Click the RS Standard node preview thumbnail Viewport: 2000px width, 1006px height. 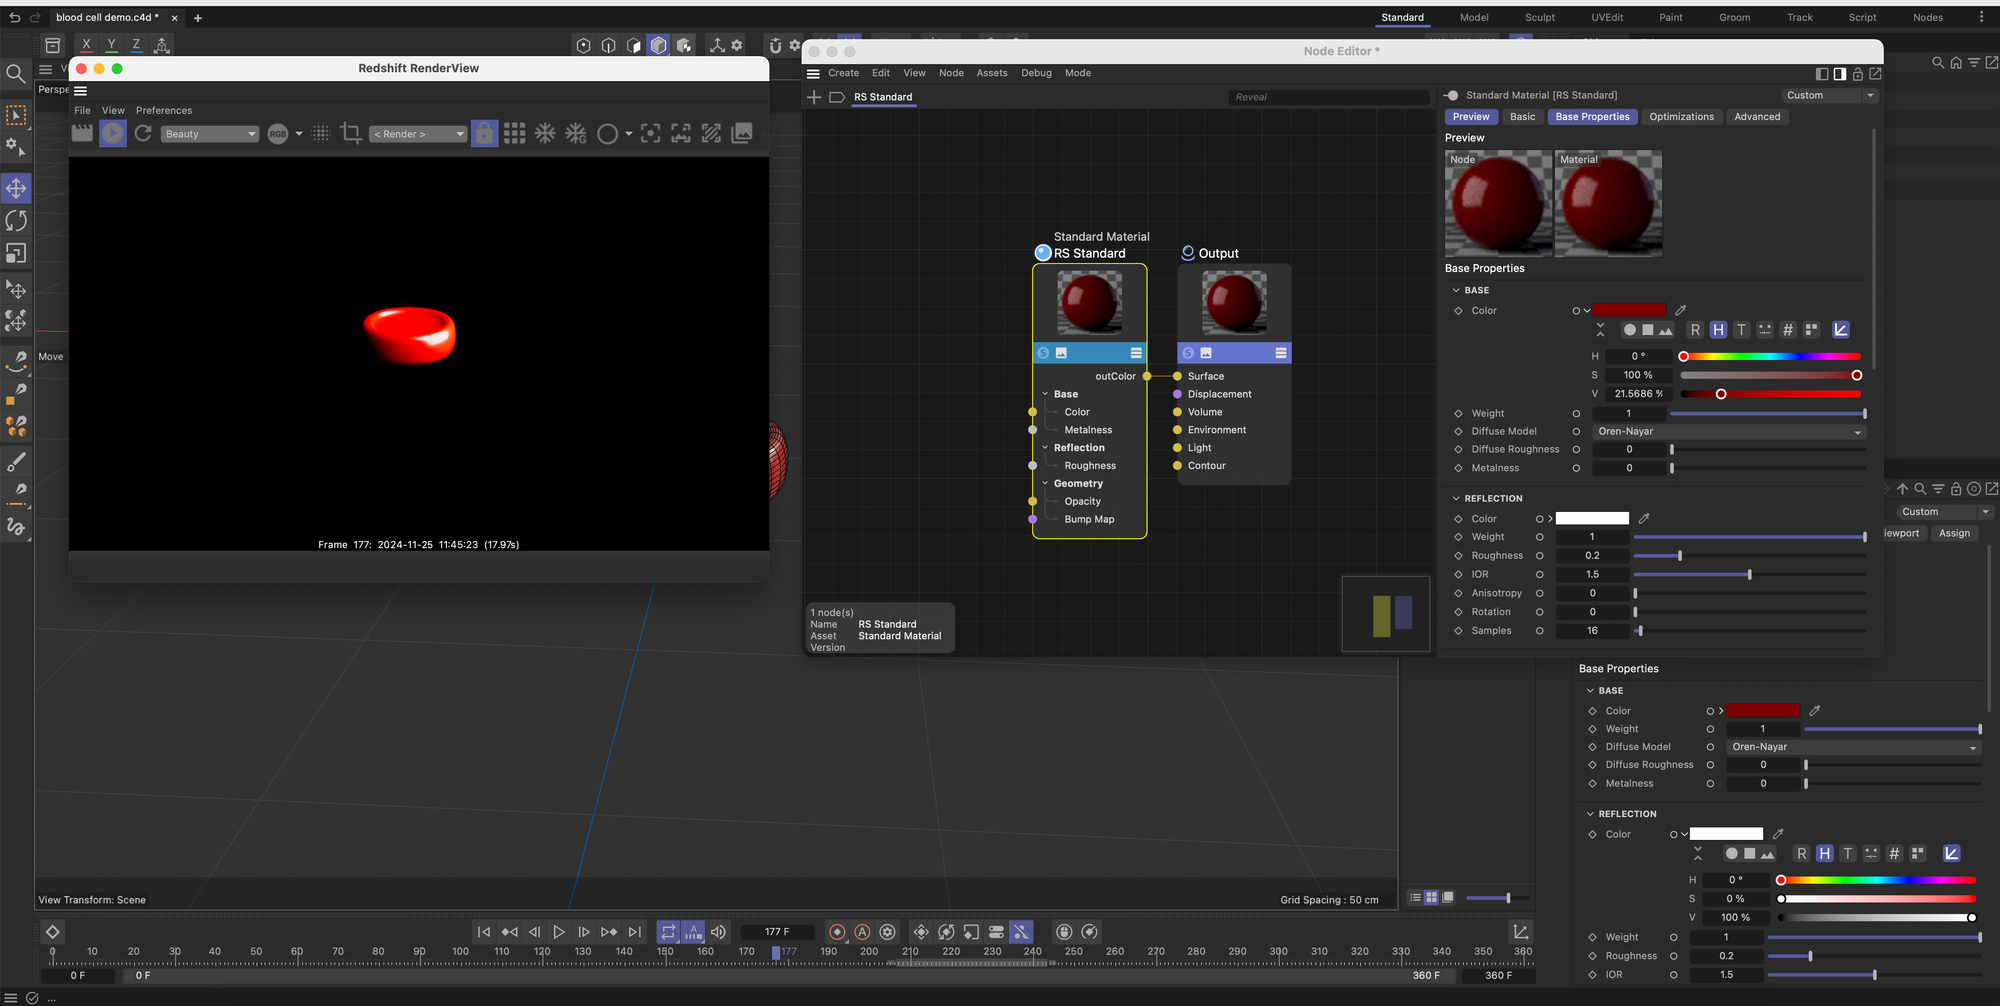coord(1090,303)
